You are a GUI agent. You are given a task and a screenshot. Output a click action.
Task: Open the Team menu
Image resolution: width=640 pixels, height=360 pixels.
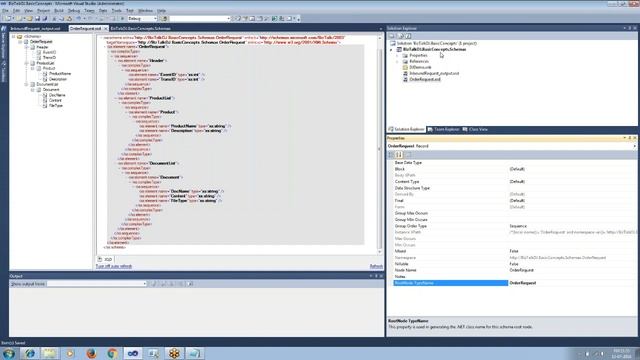point(89,11)
